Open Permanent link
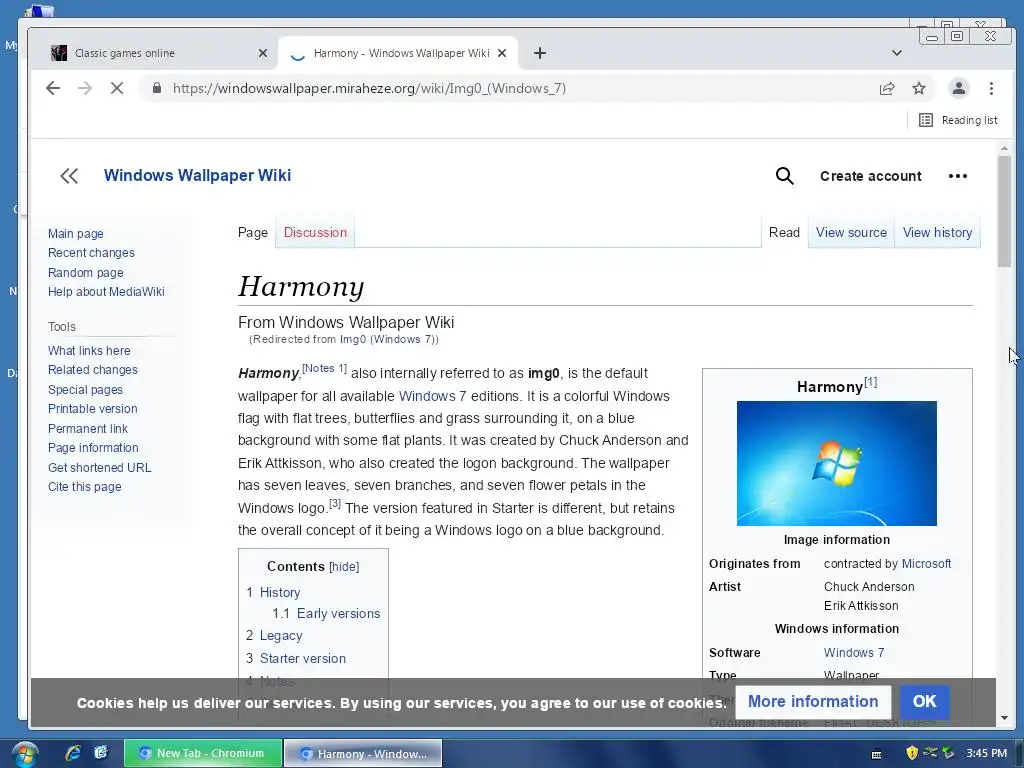This screenshot has height=768, width=1024. tap(88, 428)
